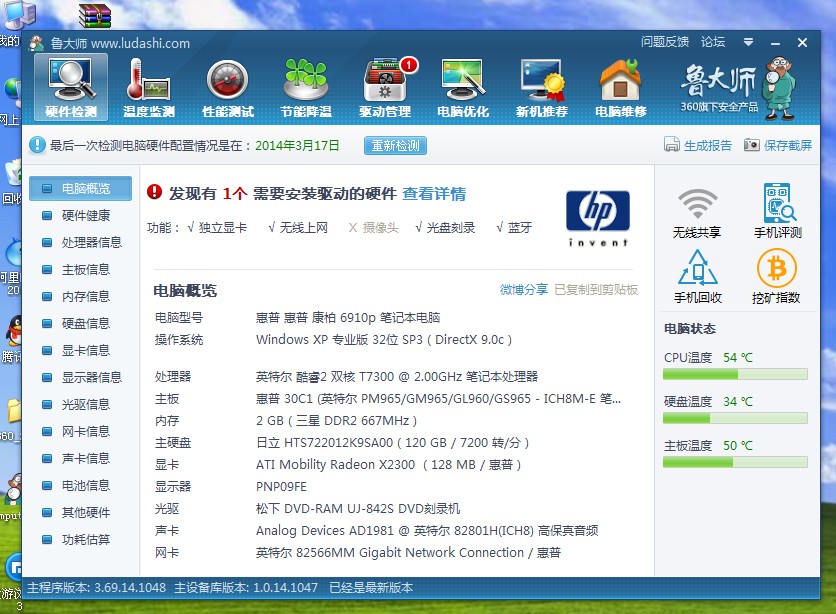Click the detection date 2014年3月17日
This screenshot has width=836, height=614.
click(x=297, y=146)
